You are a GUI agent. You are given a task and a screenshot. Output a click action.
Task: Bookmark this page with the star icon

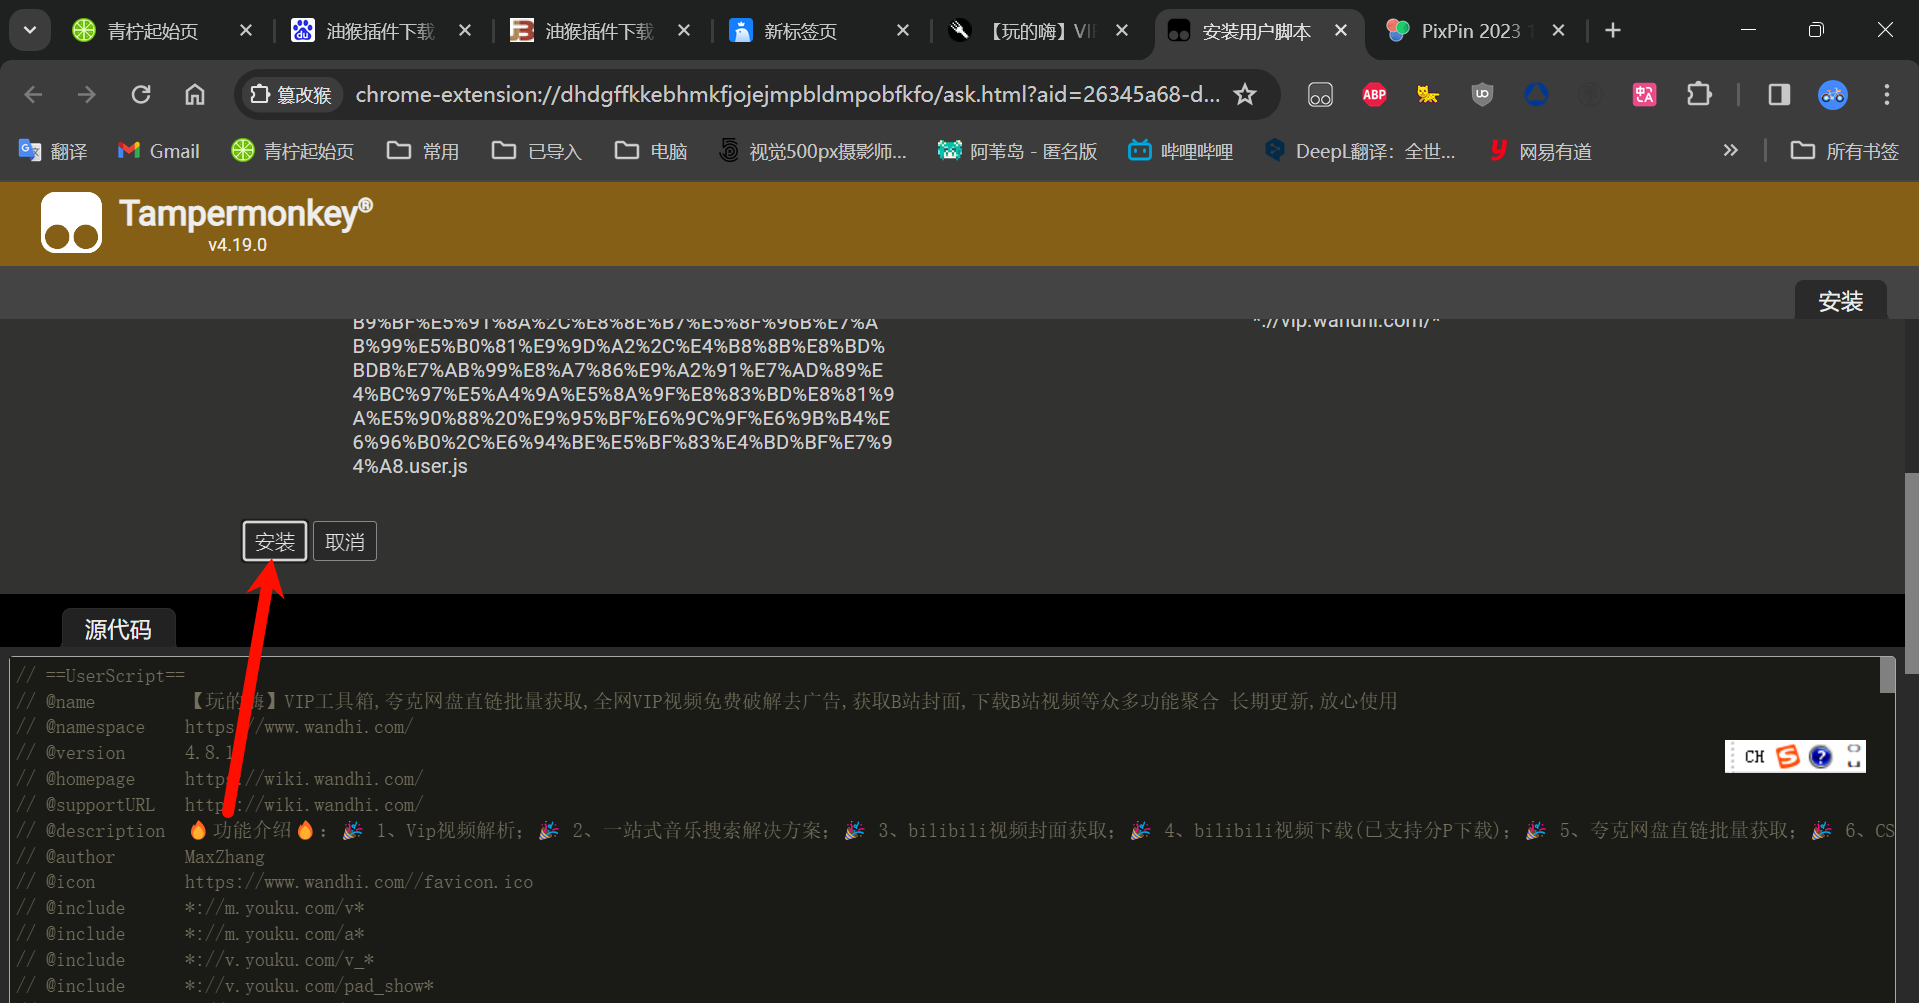(x=1245, y=95)
